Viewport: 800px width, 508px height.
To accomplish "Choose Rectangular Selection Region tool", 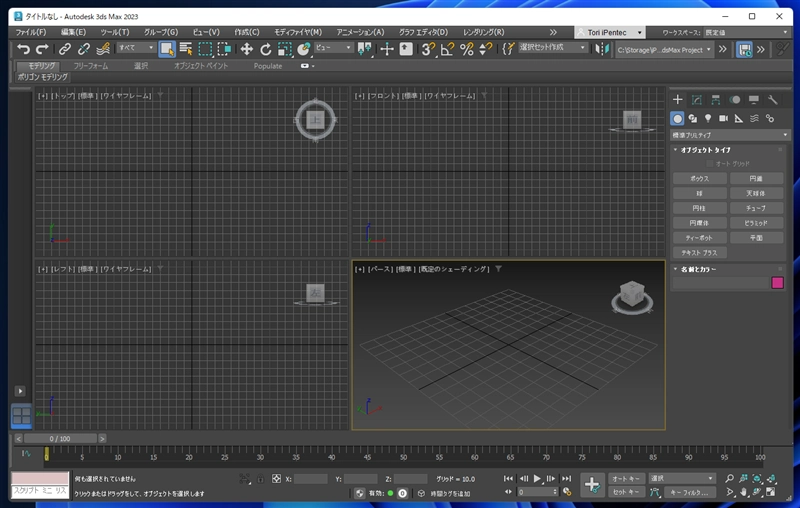I will [x=205, y=49].
